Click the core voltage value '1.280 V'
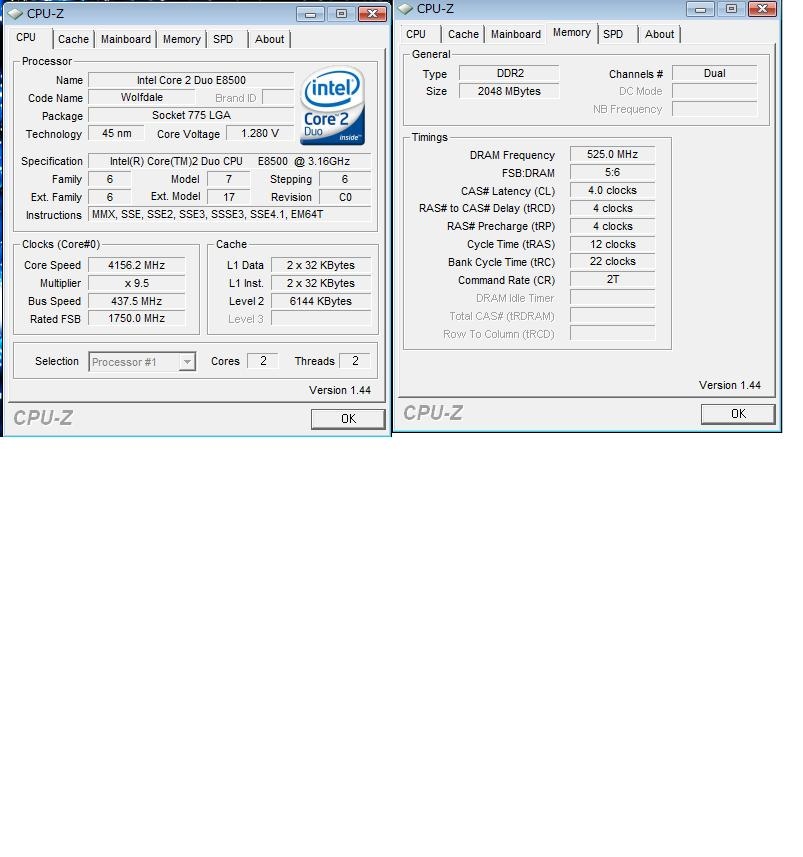The image size is (803, 857). click(260, 133)
